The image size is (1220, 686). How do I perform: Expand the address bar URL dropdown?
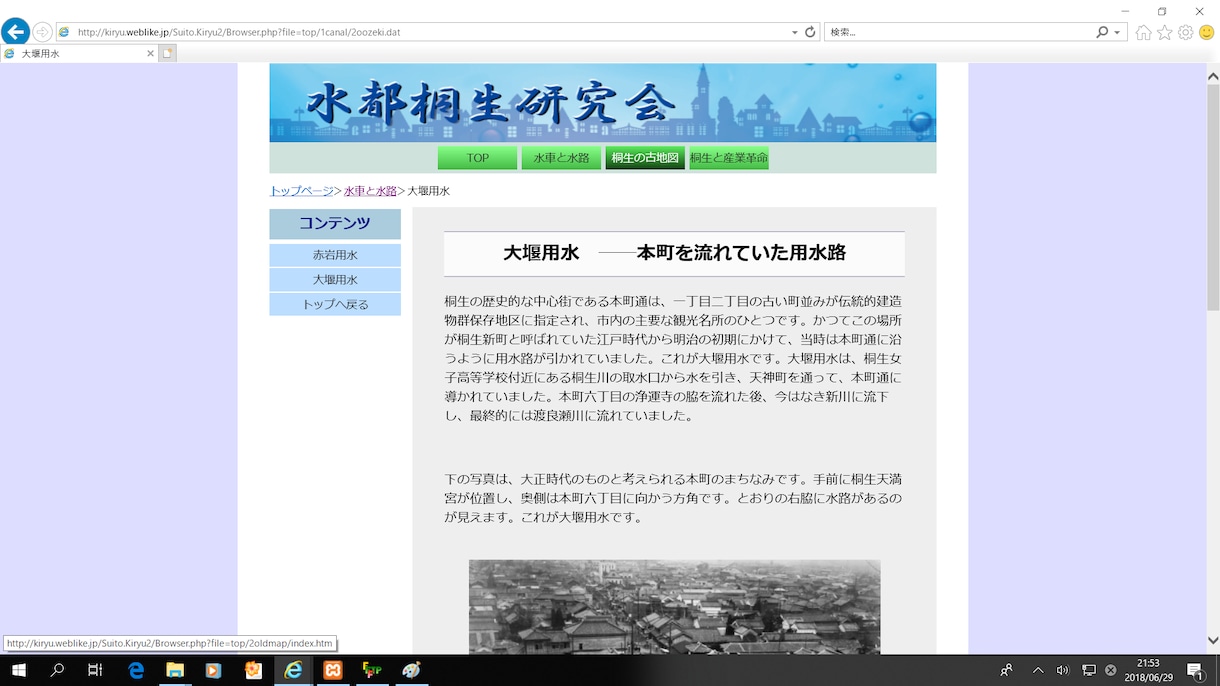click(x=795, y=32)
